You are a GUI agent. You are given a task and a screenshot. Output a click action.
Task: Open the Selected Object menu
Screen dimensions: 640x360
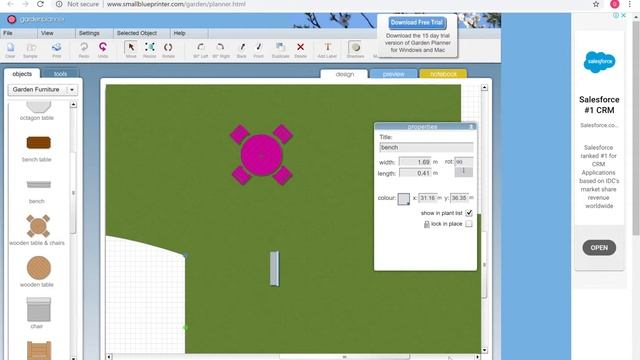pos(137,33)
